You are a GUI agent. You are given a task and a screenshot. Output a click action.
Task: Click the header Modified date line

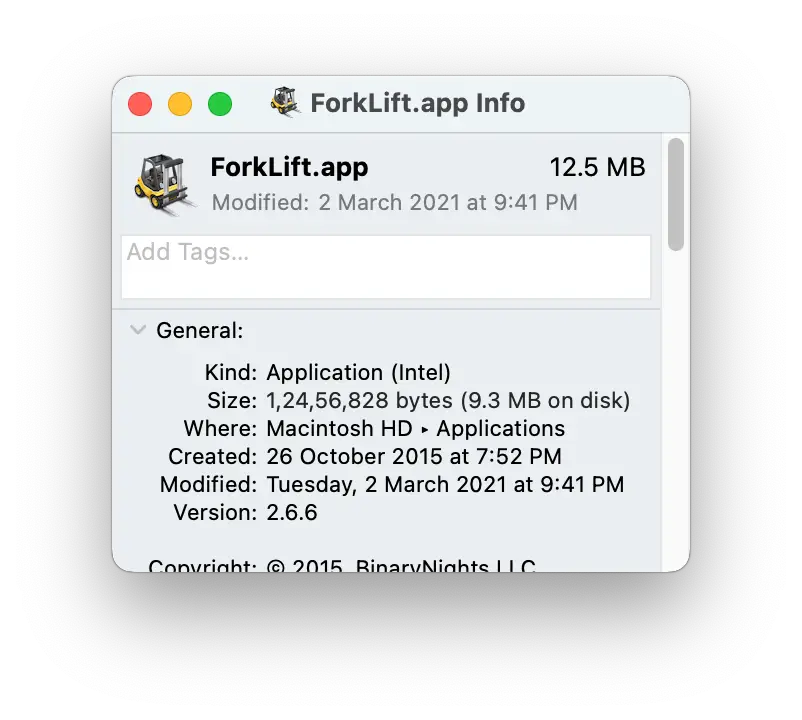(395, 203)
